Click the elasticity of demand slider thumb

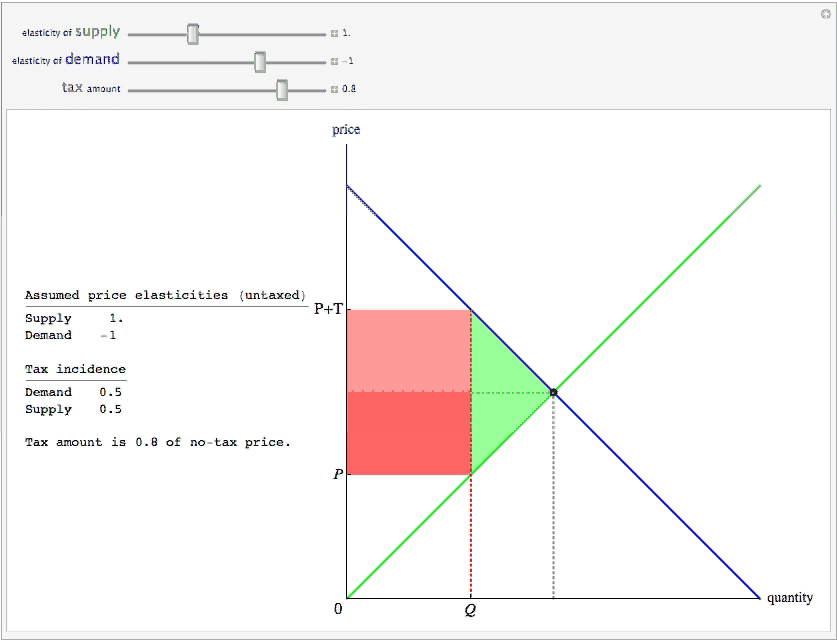(x=260, y=62)
